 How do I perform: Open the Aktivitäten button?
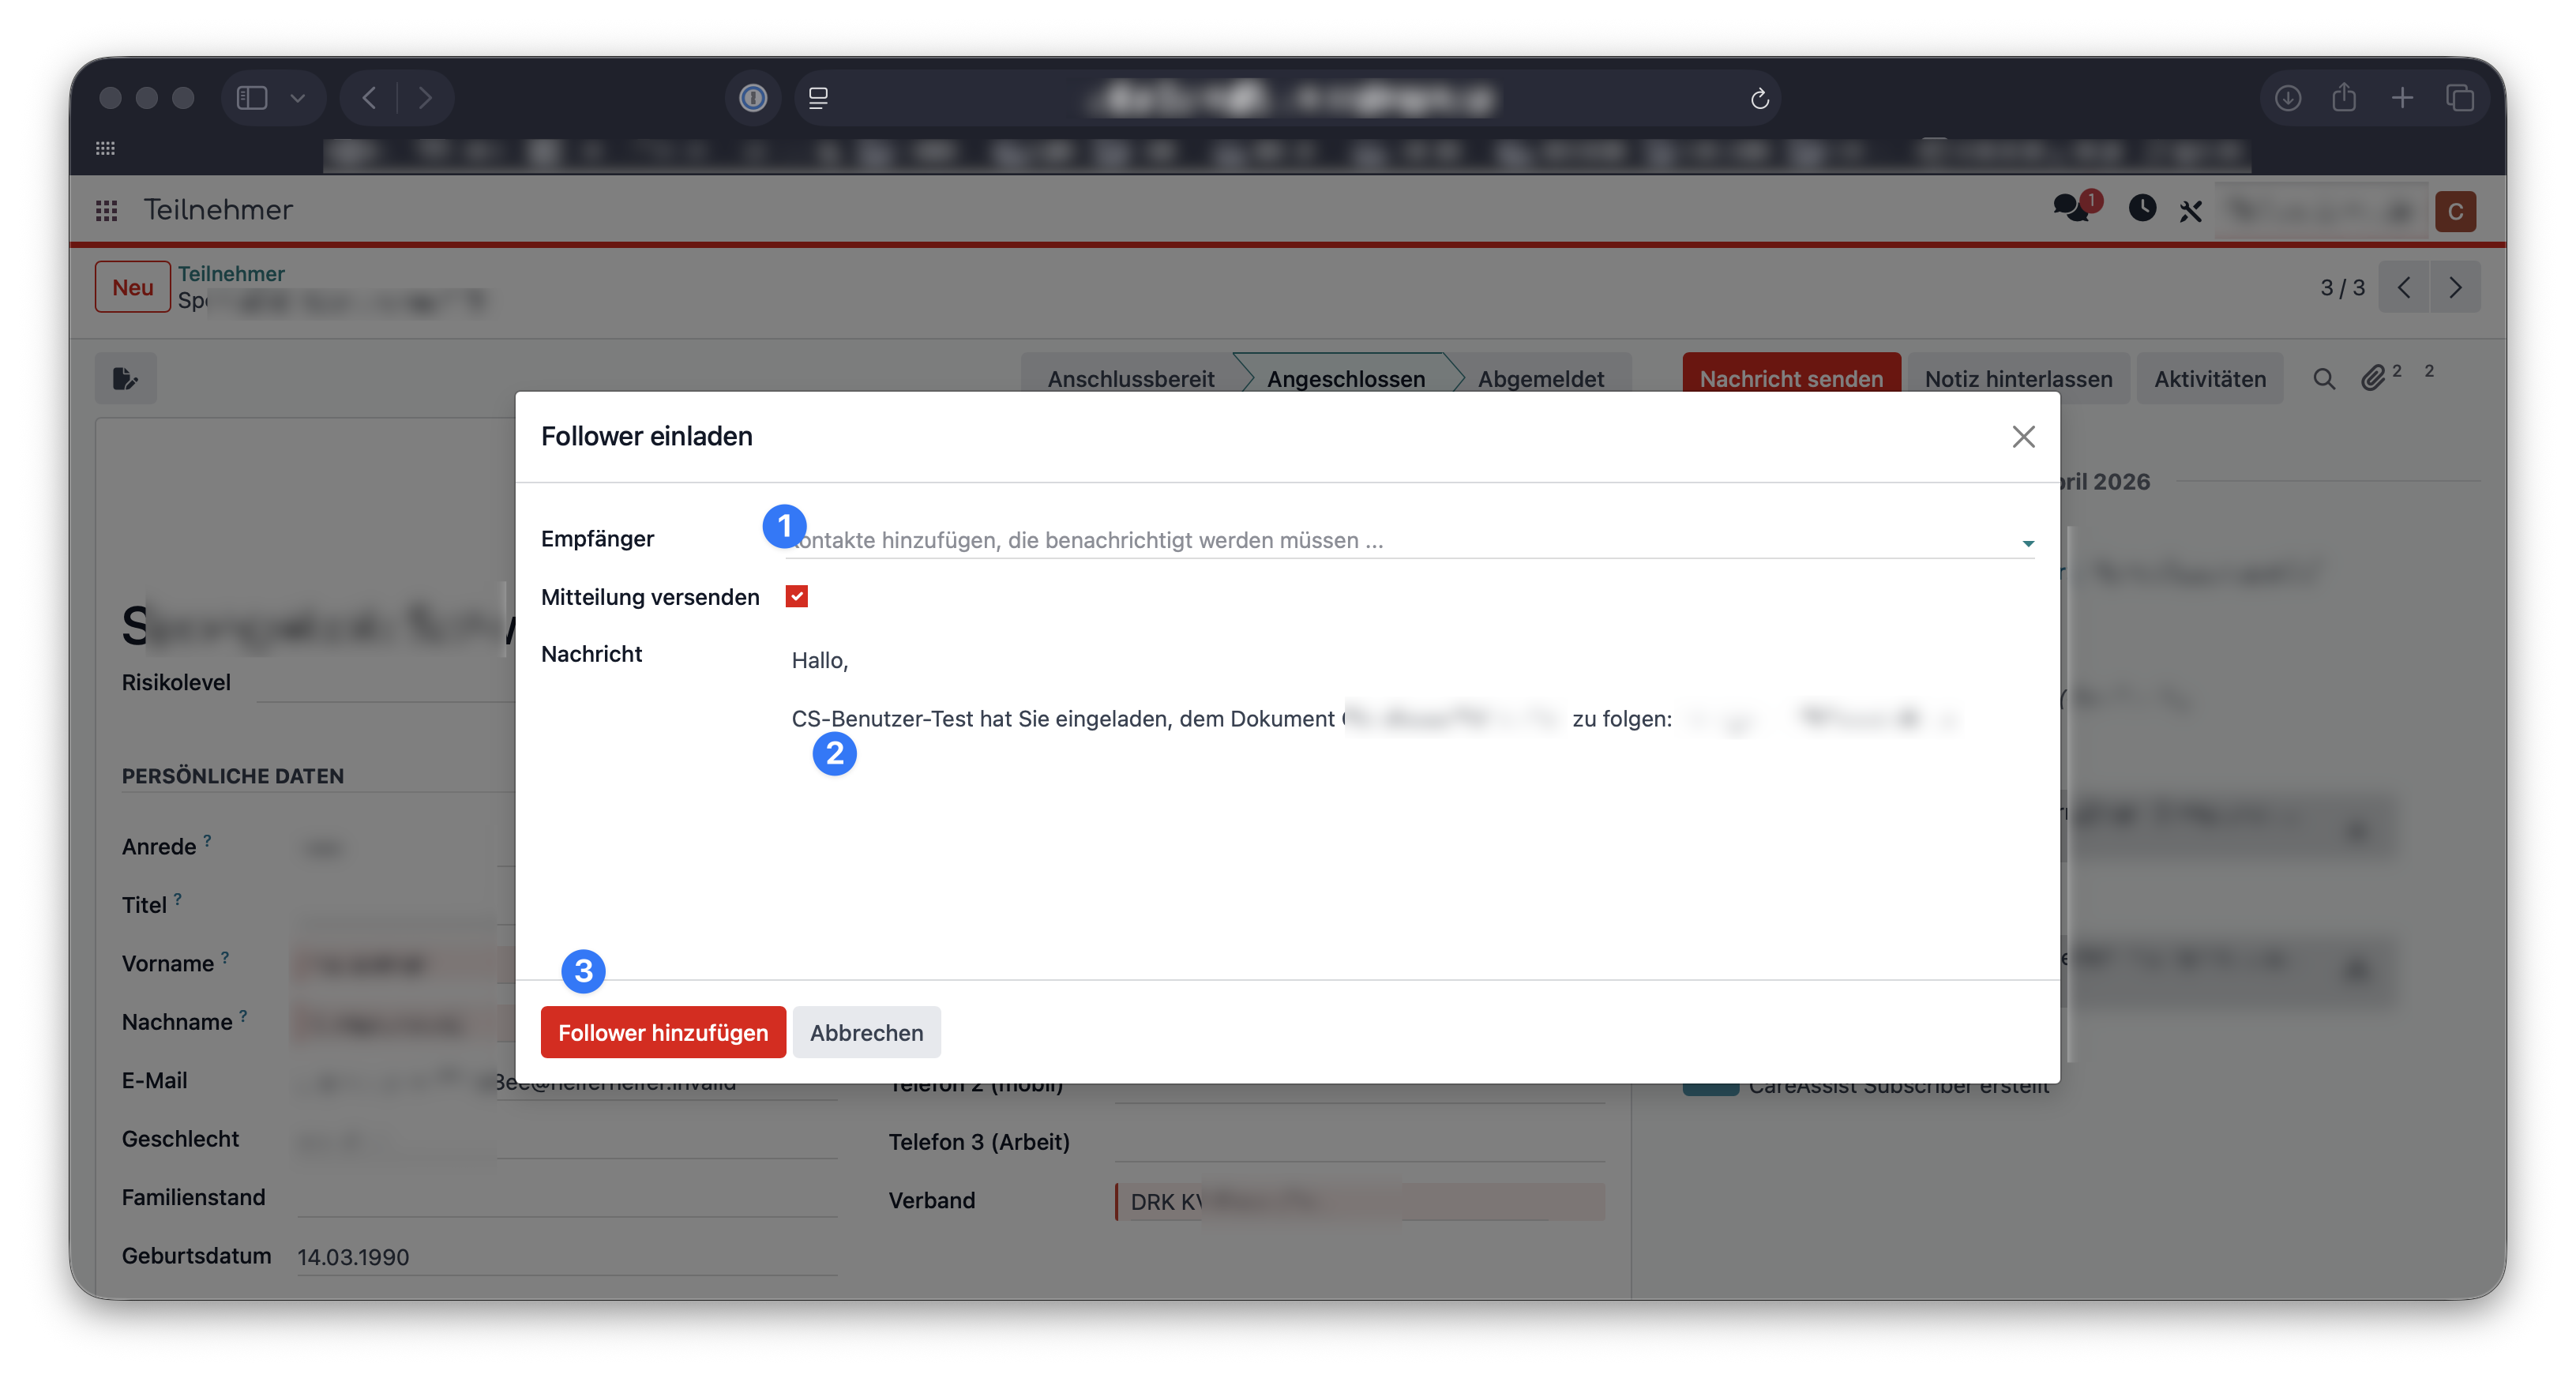pyautogui.click(x=2210, y=378)
